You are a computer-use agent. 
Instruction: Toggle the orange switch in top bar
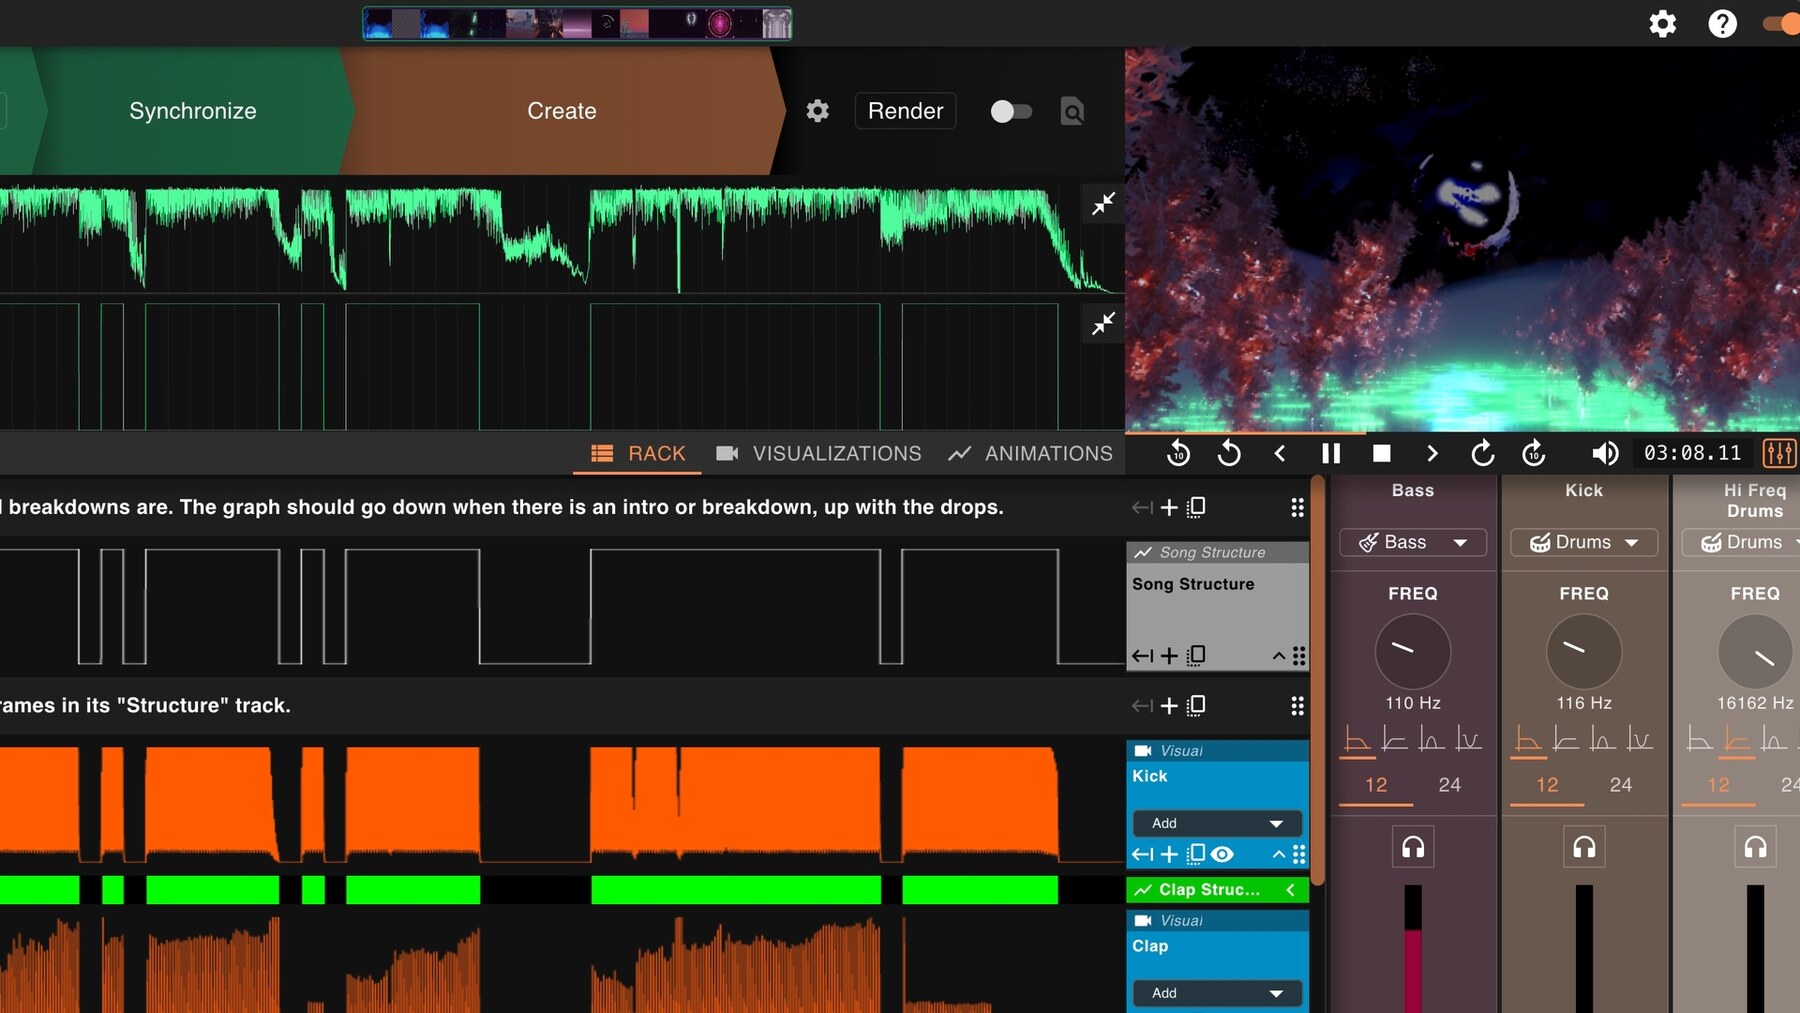tap(1782, 23)
